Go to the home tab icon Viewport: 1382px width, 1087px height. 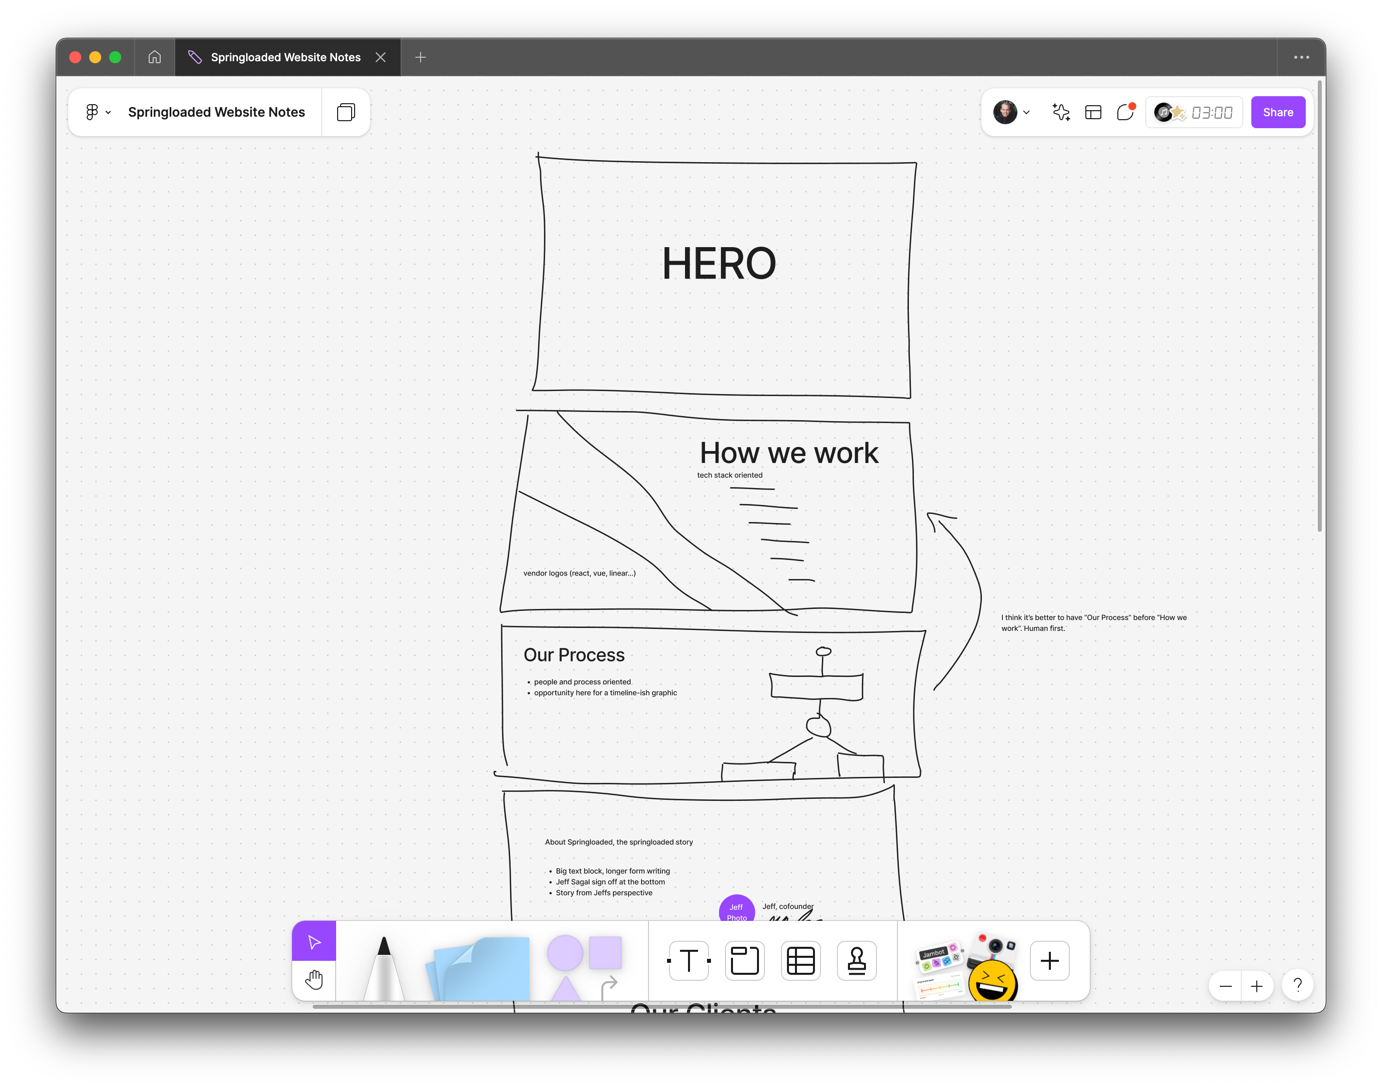(x=154, y=57)
